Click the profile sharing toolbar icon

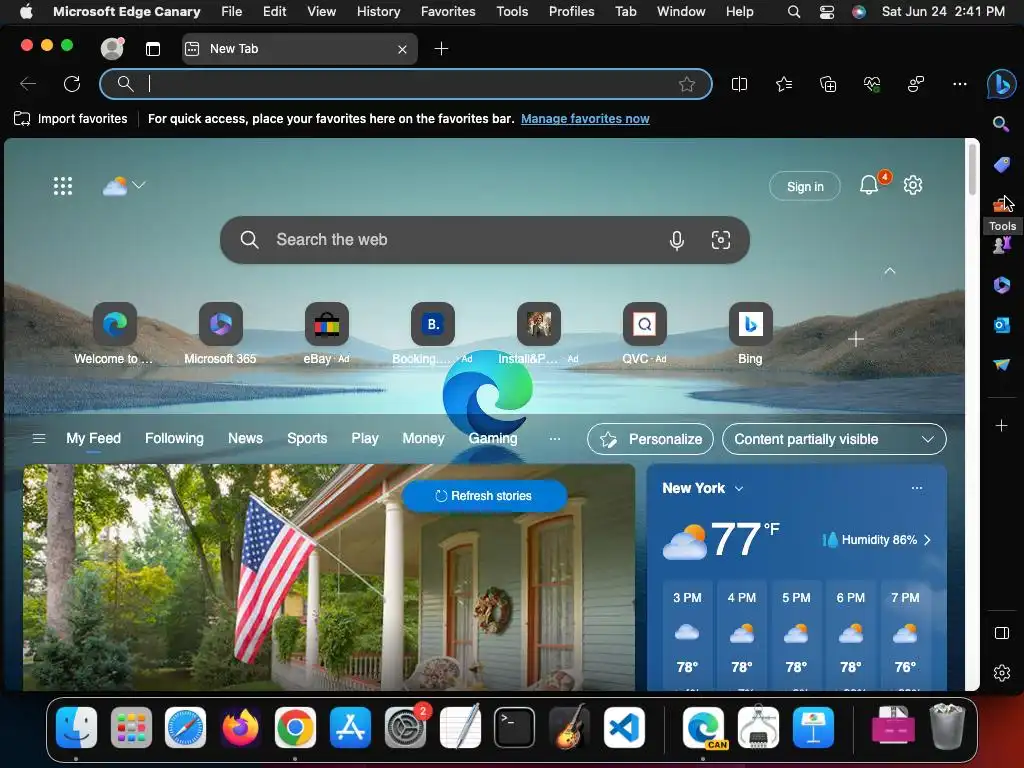(x=916, y=84)
